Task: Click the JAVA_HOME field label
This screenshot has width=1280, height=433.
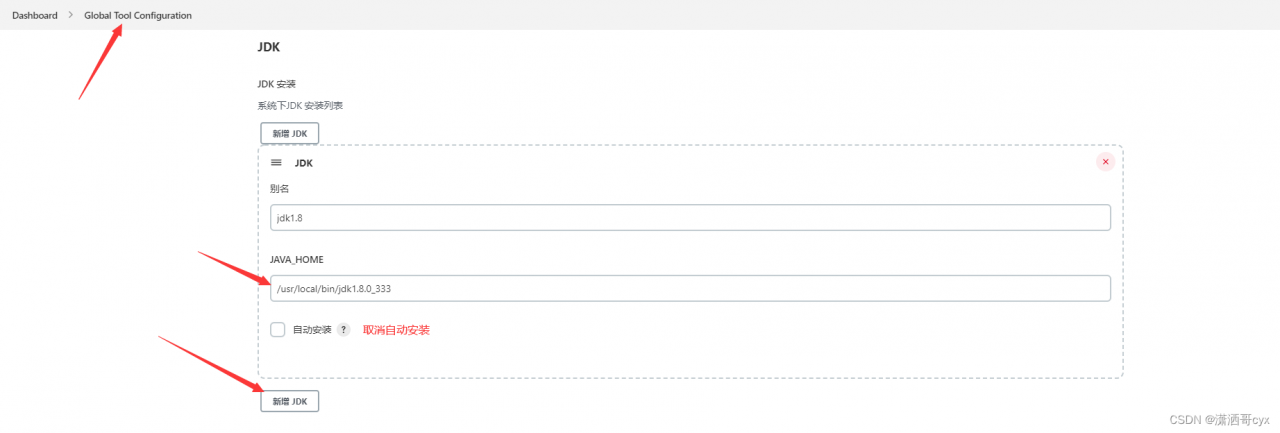Action: [x=296, y=259]
